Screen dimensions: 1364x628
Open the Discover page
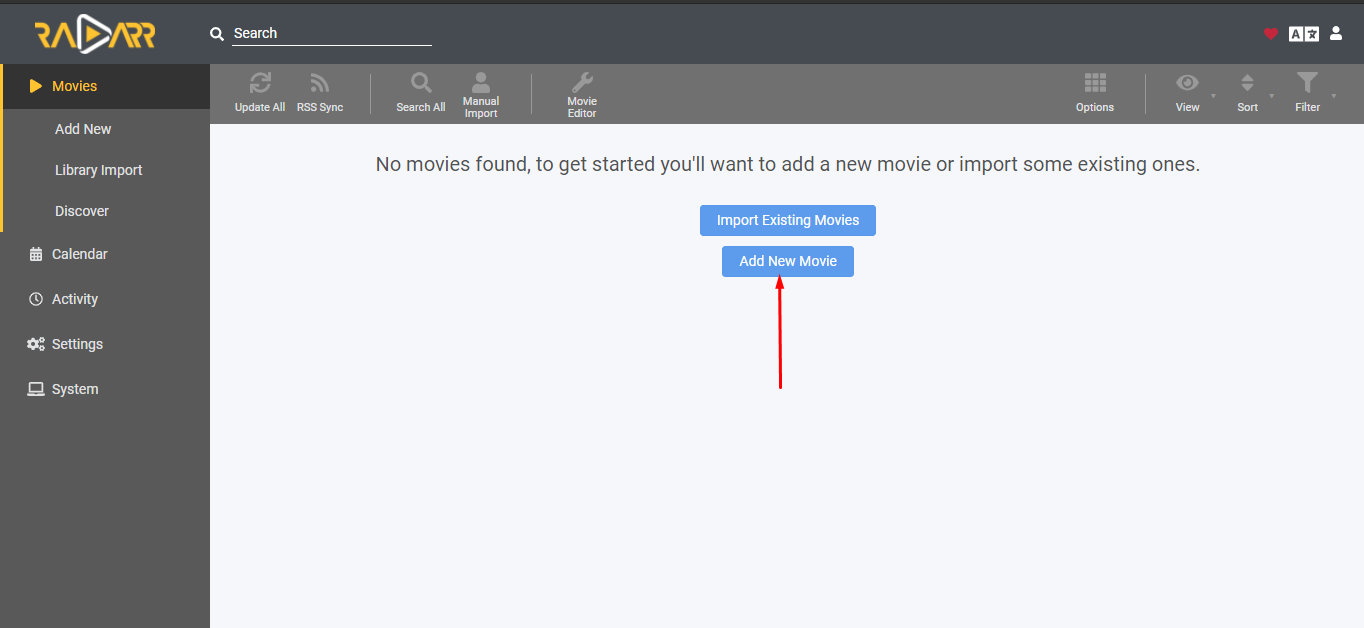[x=81, y=211]
